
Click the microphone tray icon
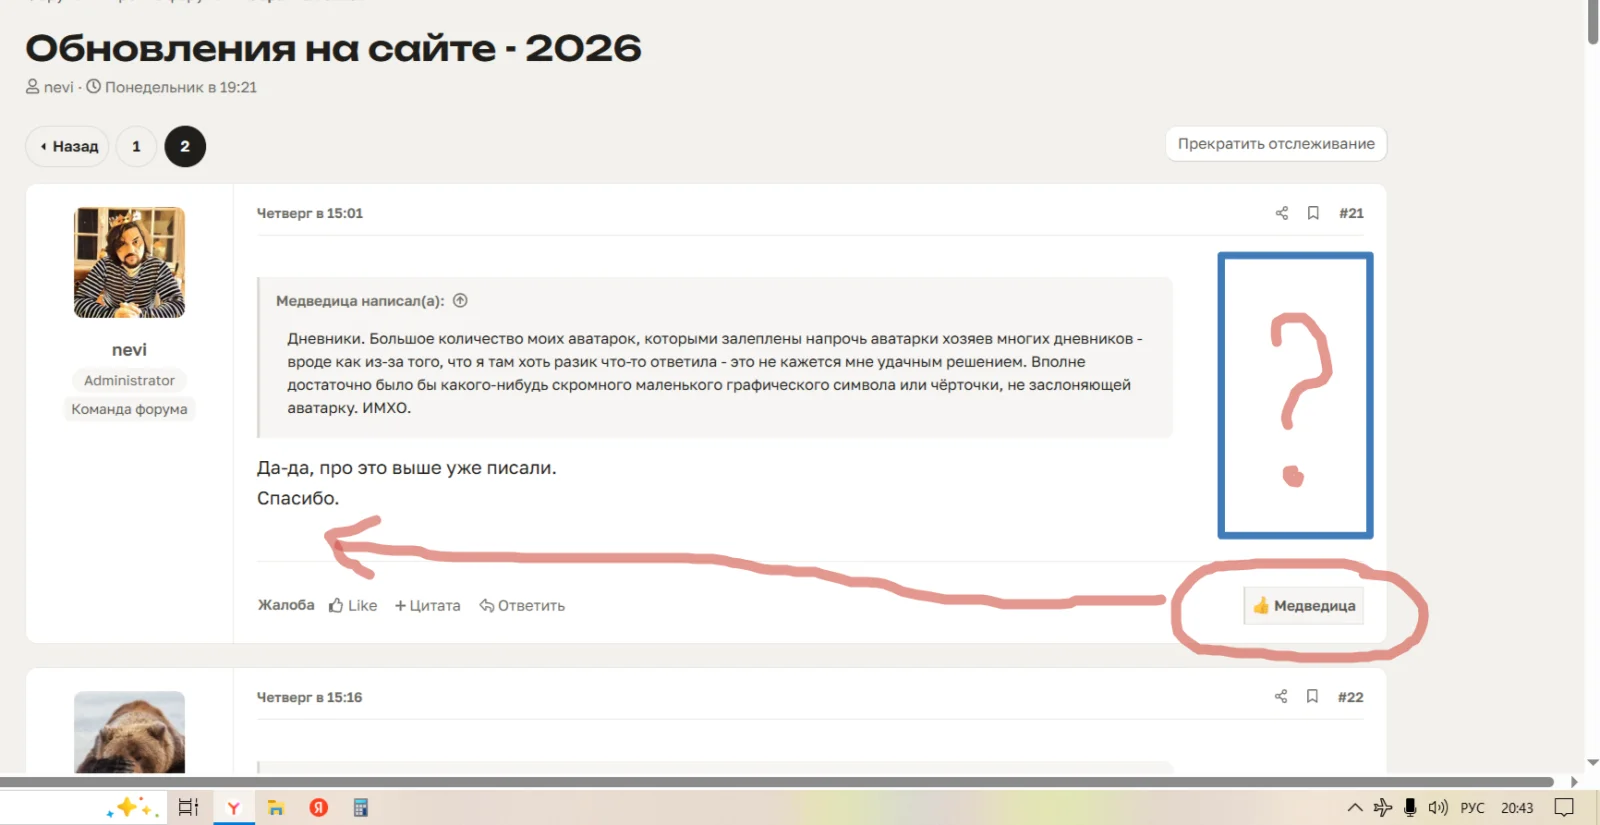(x=1410, y=808)
